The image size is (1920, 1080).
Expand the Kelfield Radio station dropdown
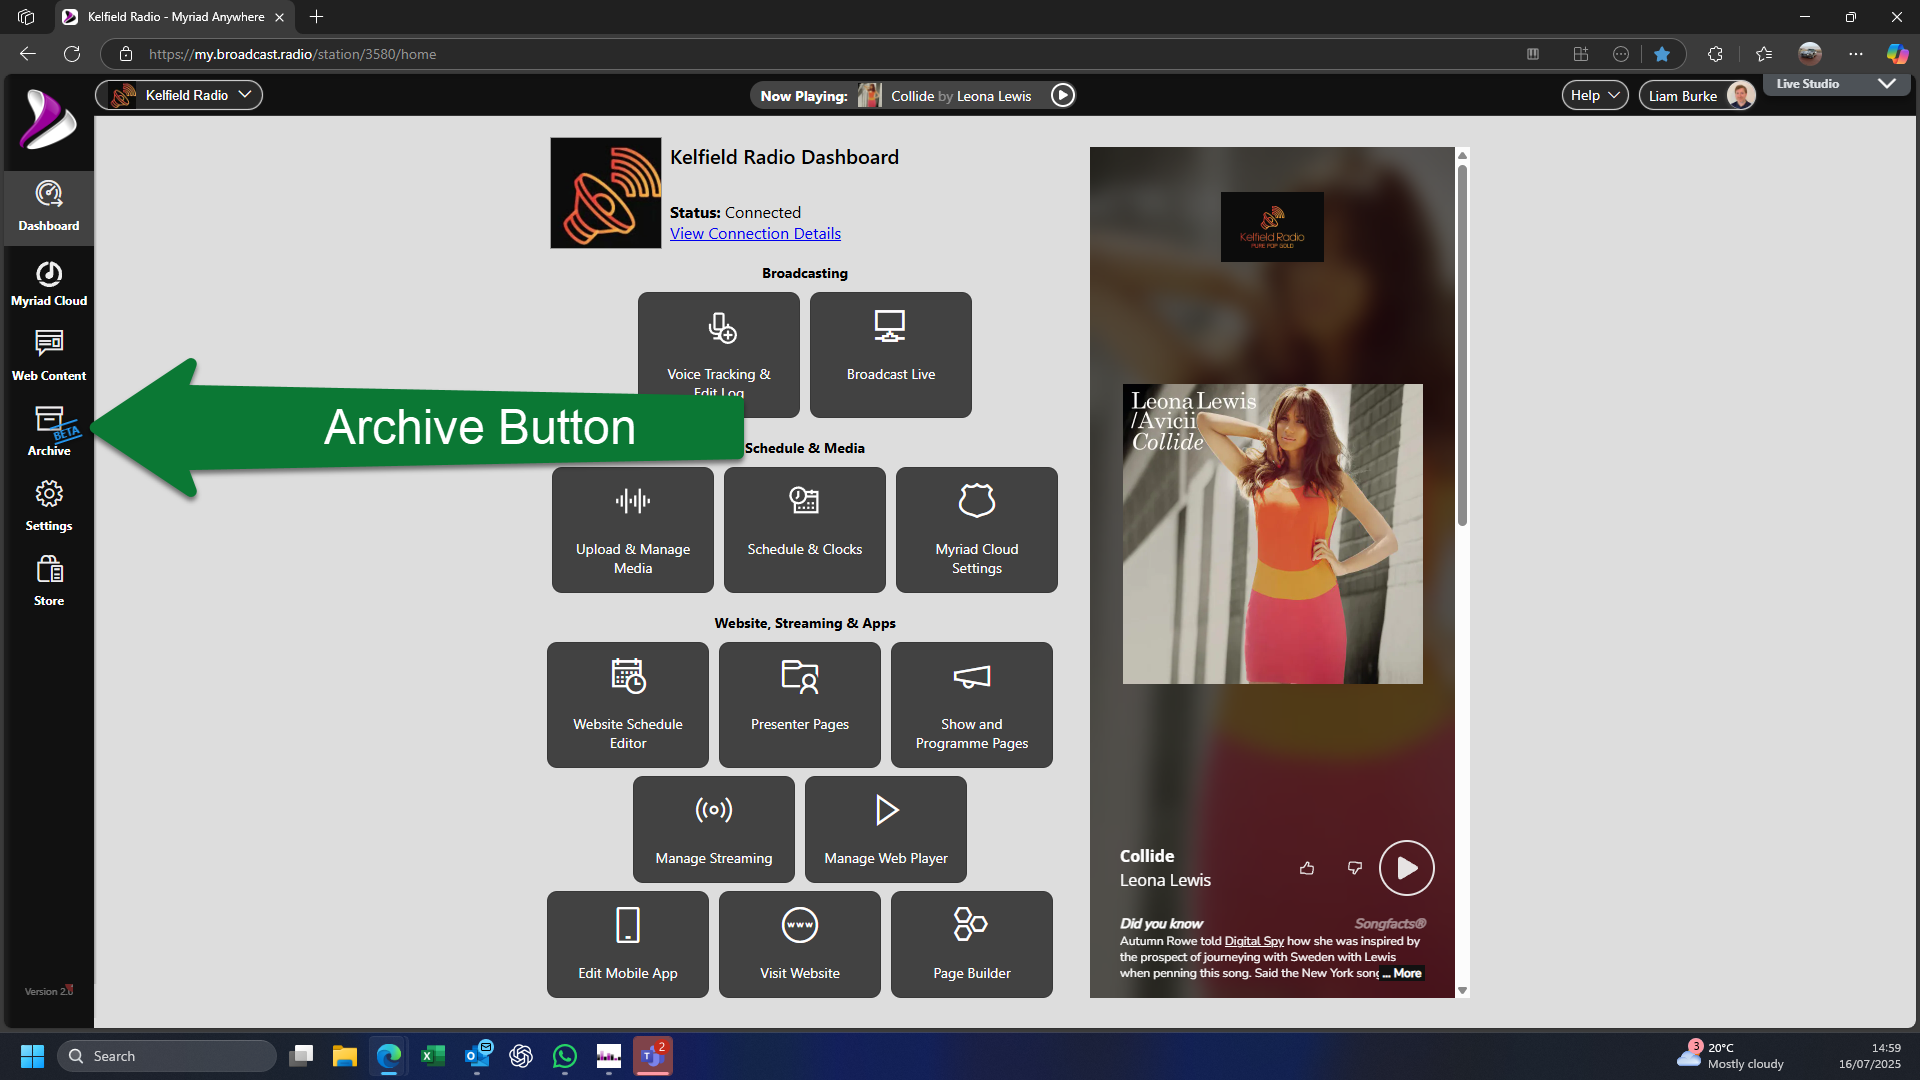(179, 95)
